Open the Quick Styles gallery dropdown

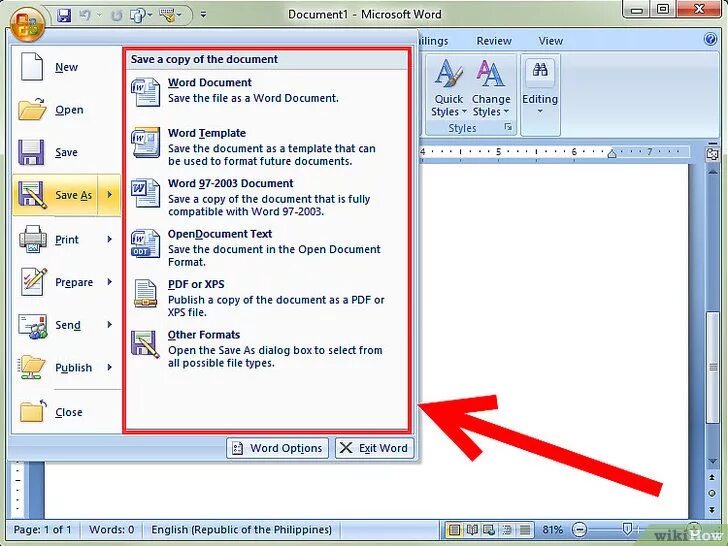pyautogui.click(x=448, y=88)
